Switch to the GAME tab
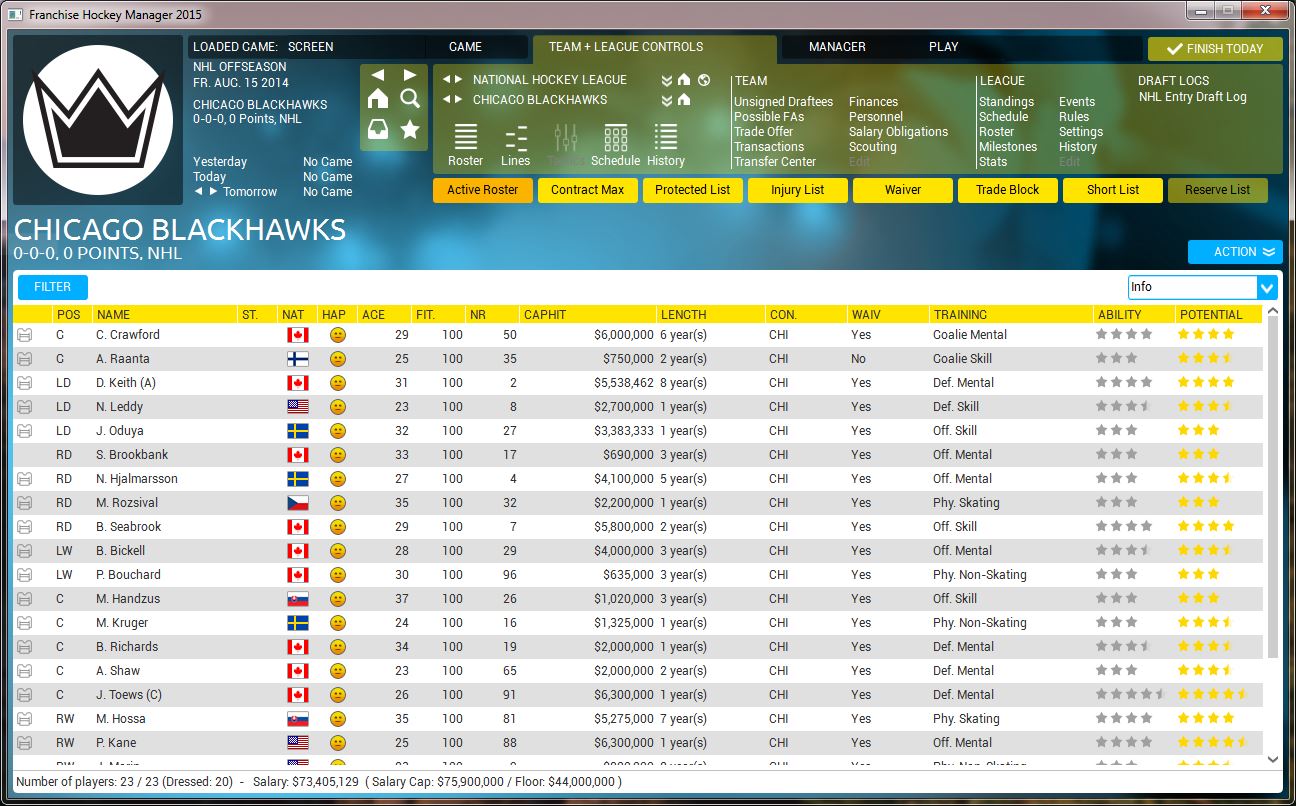 click(x=465, y=47)
